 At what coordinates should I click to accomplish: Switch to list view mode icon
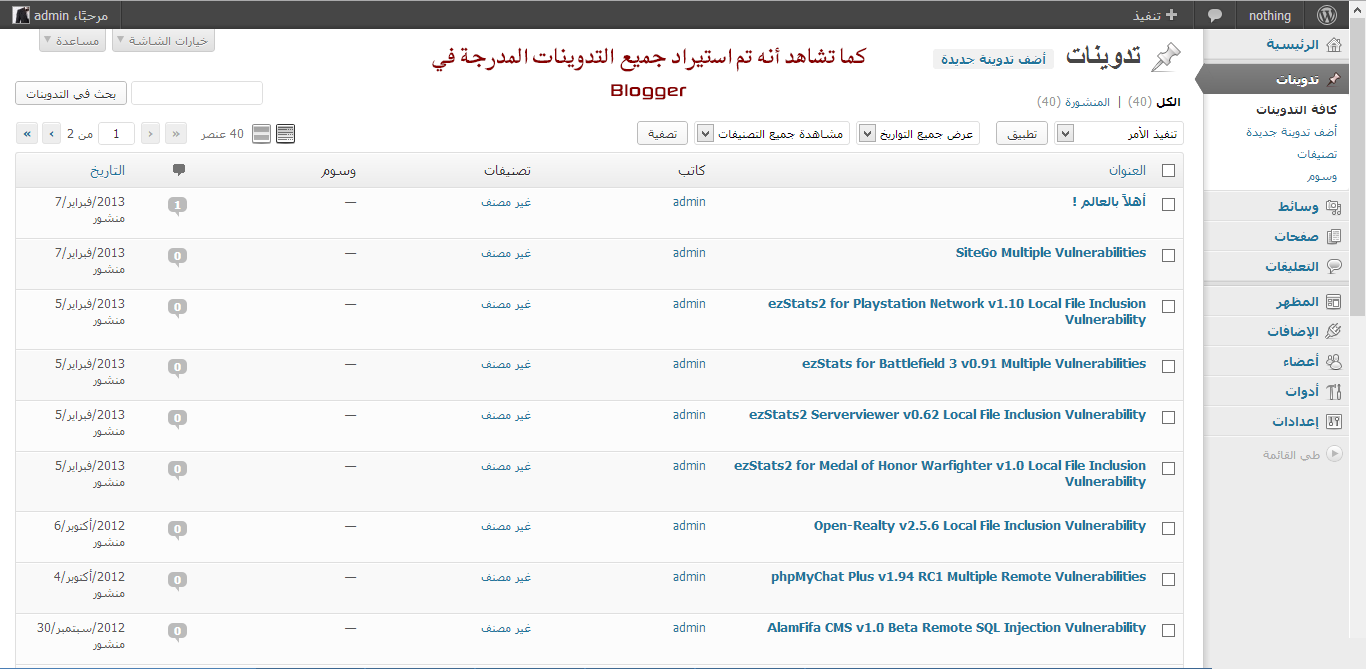(x=285, y=134)
